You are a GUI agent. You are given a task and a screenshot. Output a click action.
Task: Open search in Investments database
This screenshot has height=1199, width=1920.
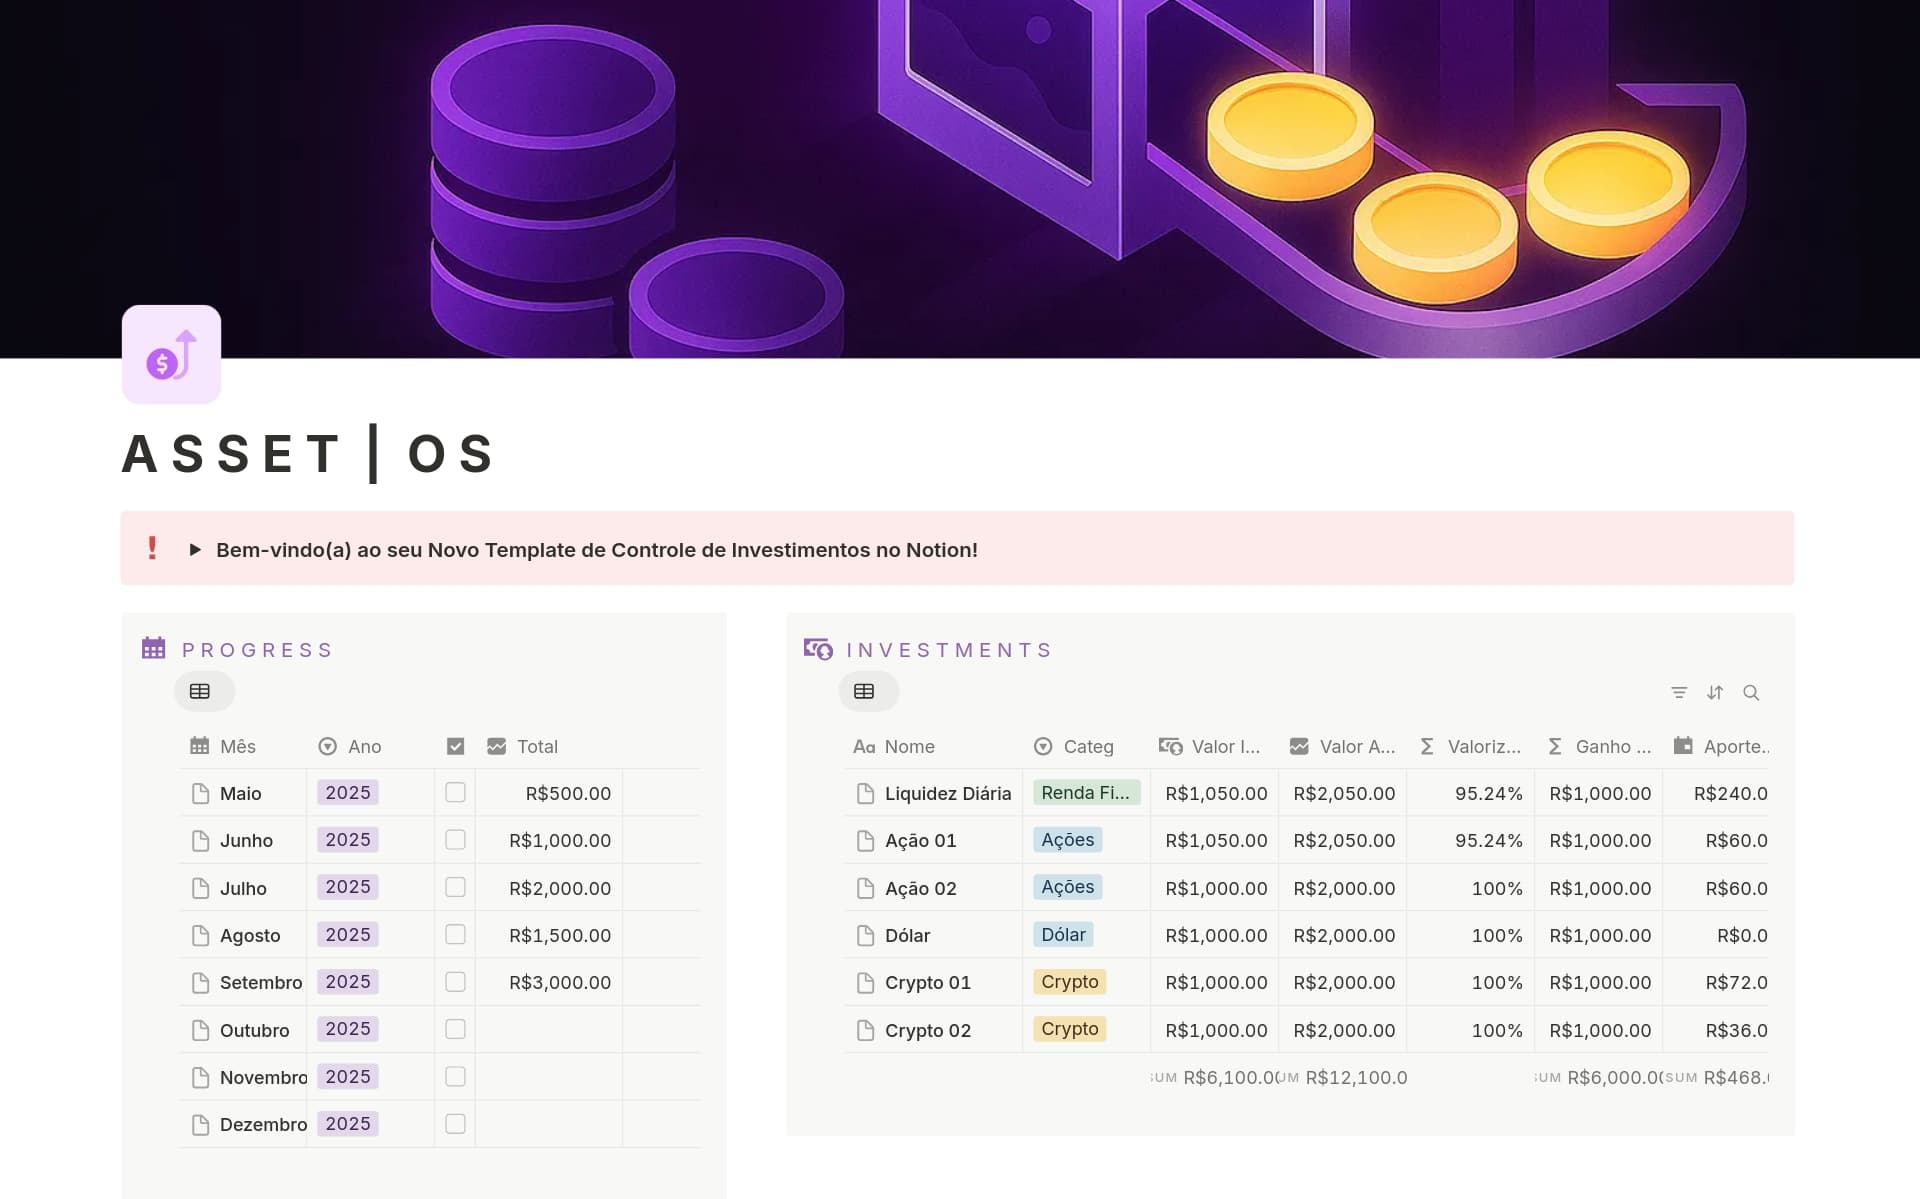pyautogui.click(x=1751, y=692)
